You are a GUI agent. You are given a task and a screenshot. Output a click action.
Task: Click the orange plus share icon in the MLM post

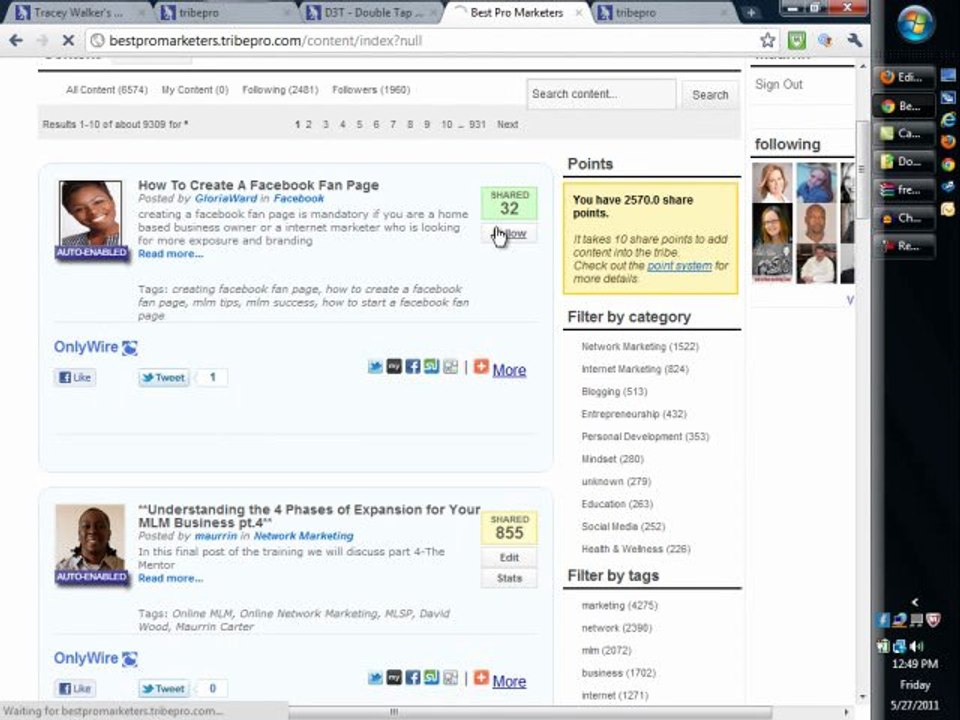(481, 678)
